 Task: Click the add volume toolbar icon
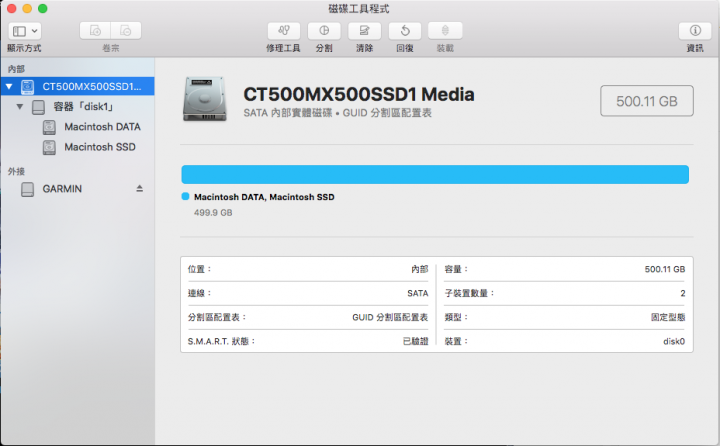95,31
